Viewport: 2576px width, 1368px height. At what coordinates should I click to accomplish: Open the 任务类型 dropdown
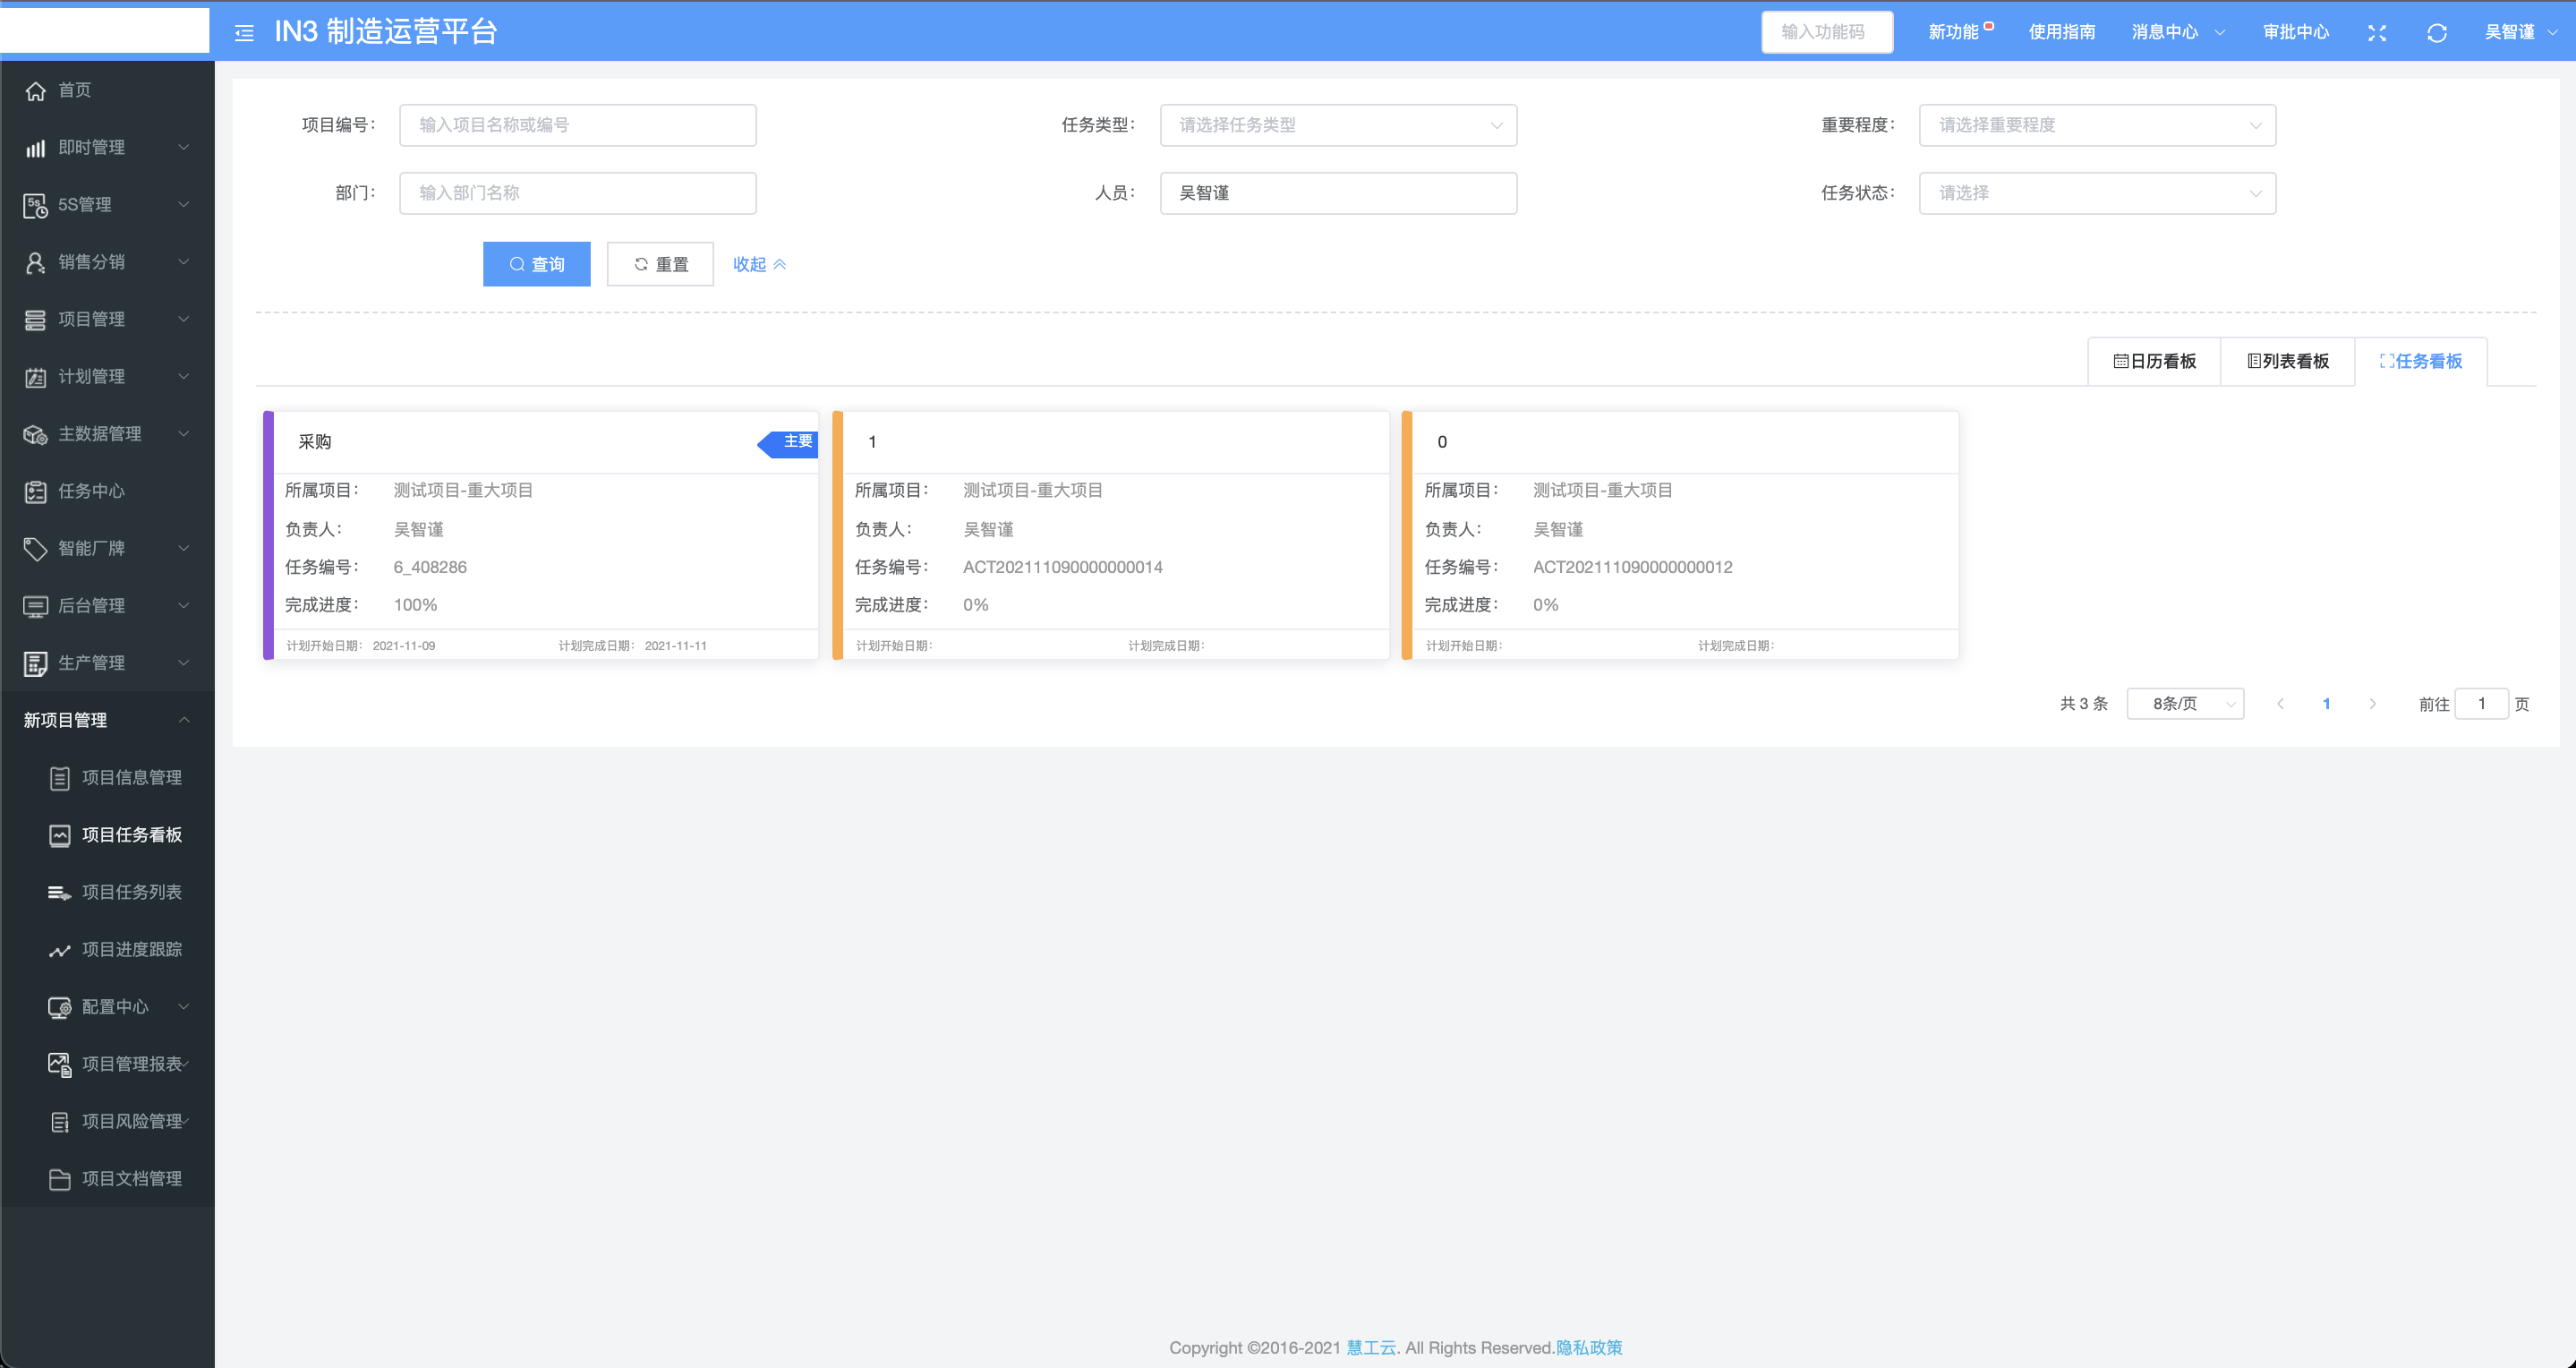1337,125
